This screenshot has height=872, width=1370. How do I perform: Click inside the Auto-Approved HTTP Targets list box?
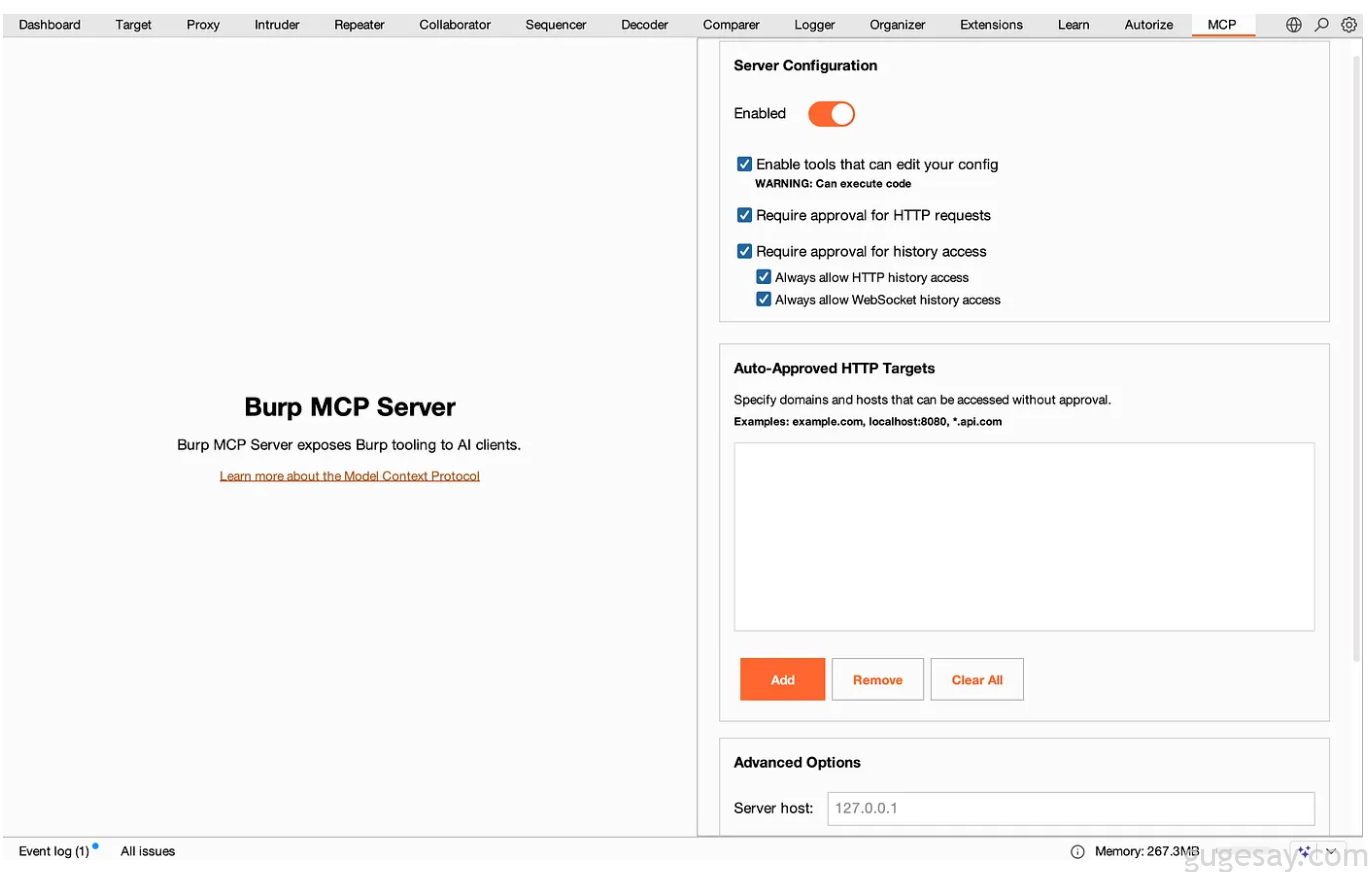pyautogui.click(x=1024, y=537)
